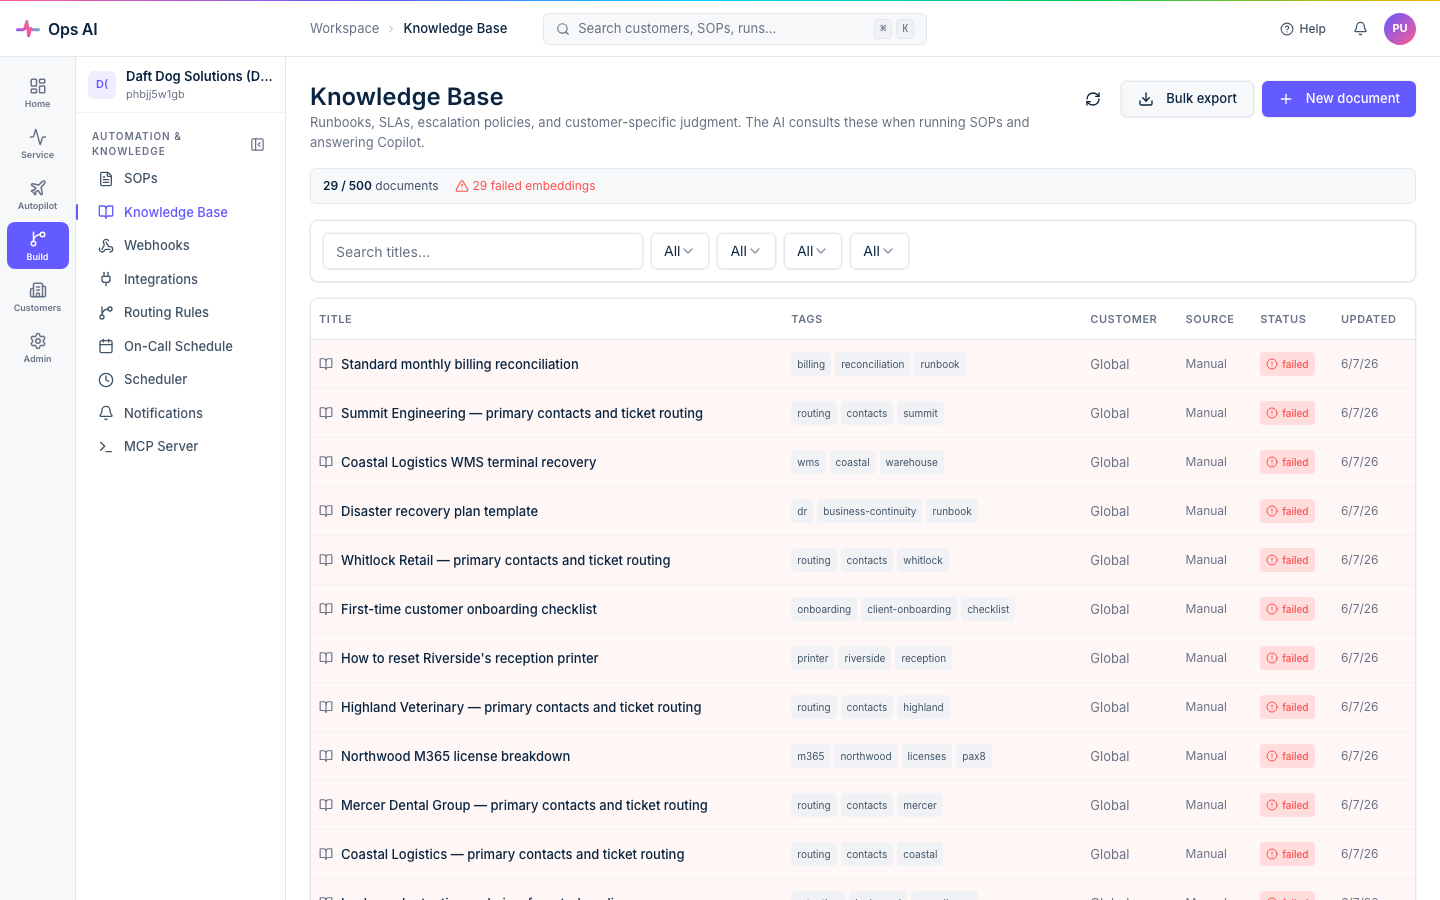Click the Scheduler clock icon
The height and width of the screenshot is (900, 1440).
106,380
